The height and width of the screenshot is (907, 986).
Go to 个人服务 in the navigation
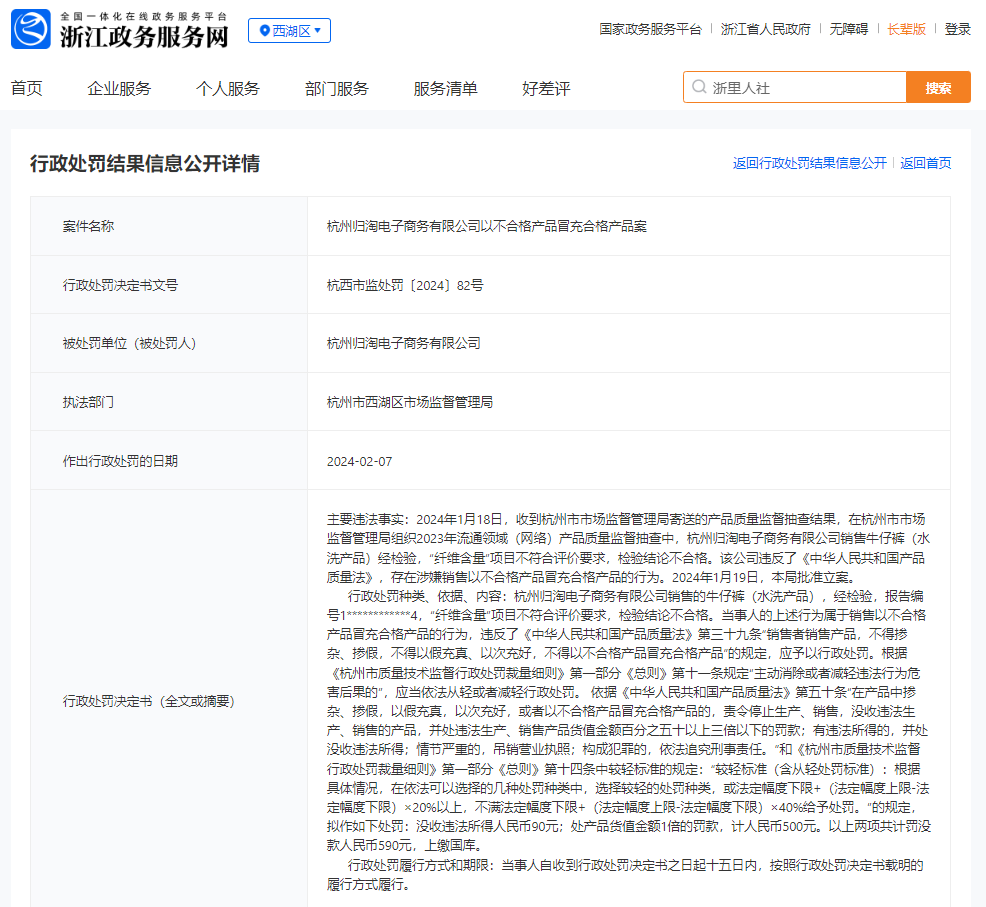pyautogui.click(x=228, y=88)
